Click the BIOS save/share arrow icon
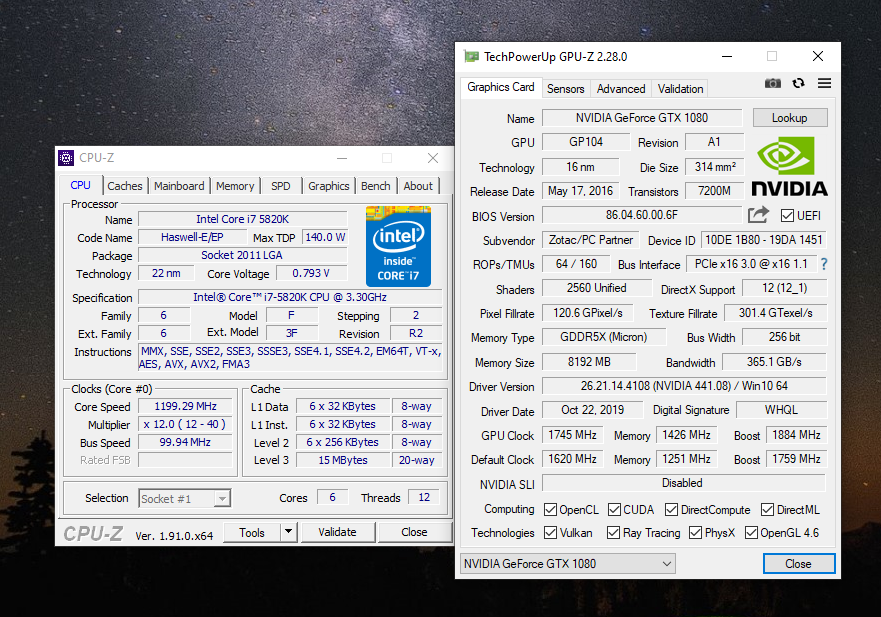This screenshot has width=881, height=617. [x=758, y=215]
